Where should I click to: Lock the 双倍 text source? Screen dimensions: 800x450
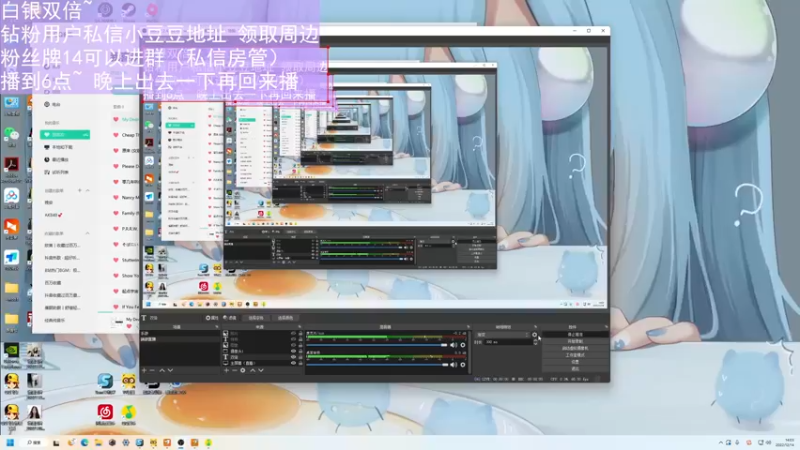point(301,357)
